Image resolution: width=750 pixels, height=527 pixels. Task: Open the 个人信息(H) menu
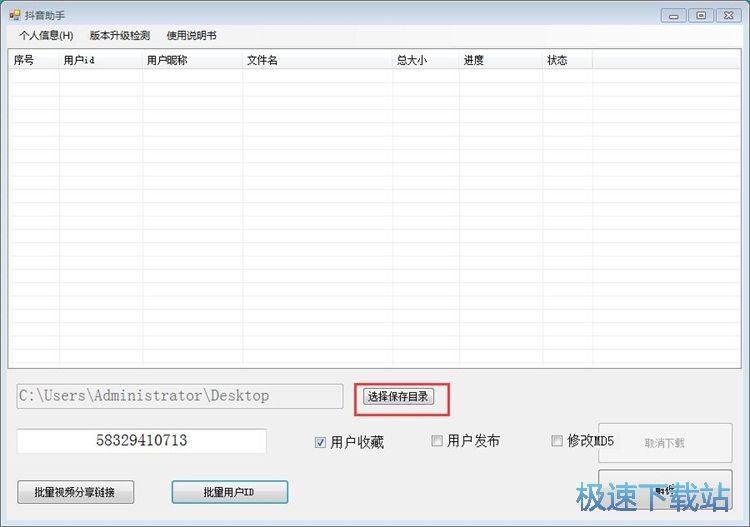[46, 36]
